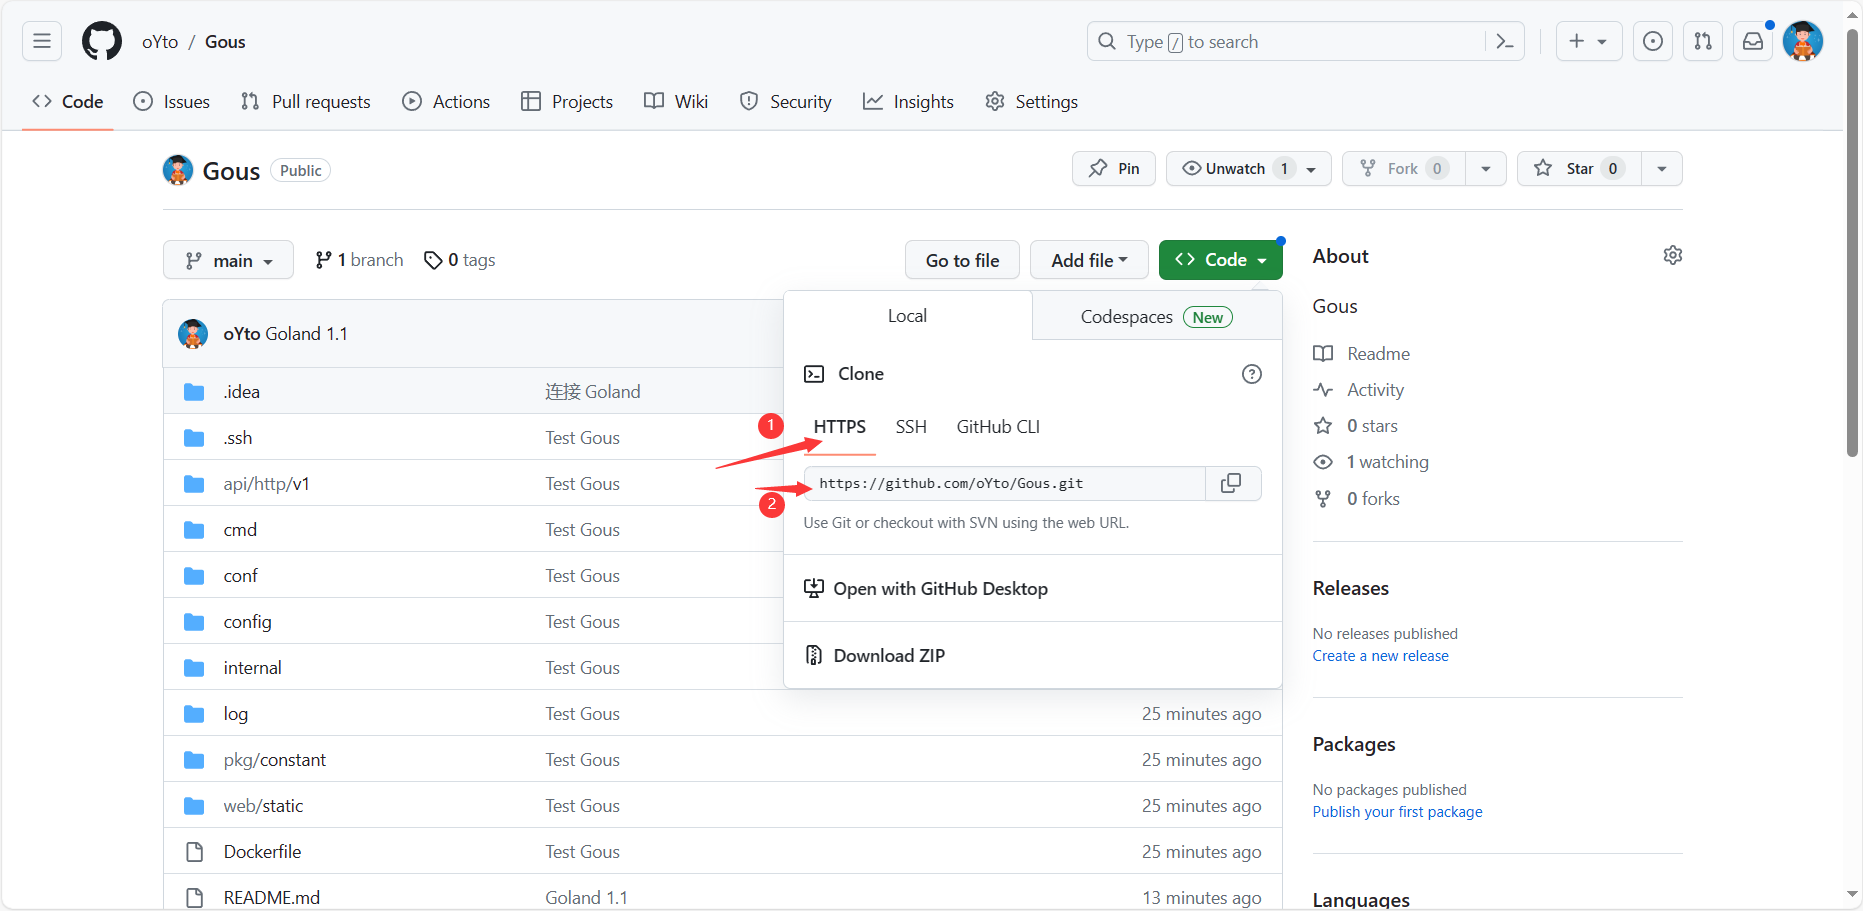Viewport: 1863px width, 911px height.
Task: Select the GitHub CLI clone option
Action: click(x=998, y=427)
